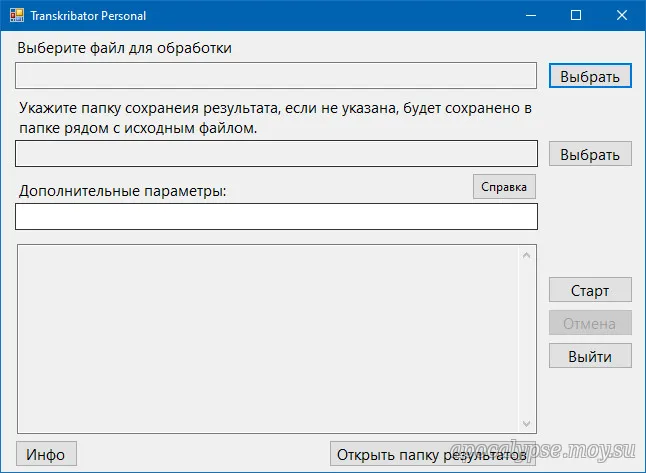Click the file-to-process path field
Screen dimensions: 646x473
(x=276, y=76)
